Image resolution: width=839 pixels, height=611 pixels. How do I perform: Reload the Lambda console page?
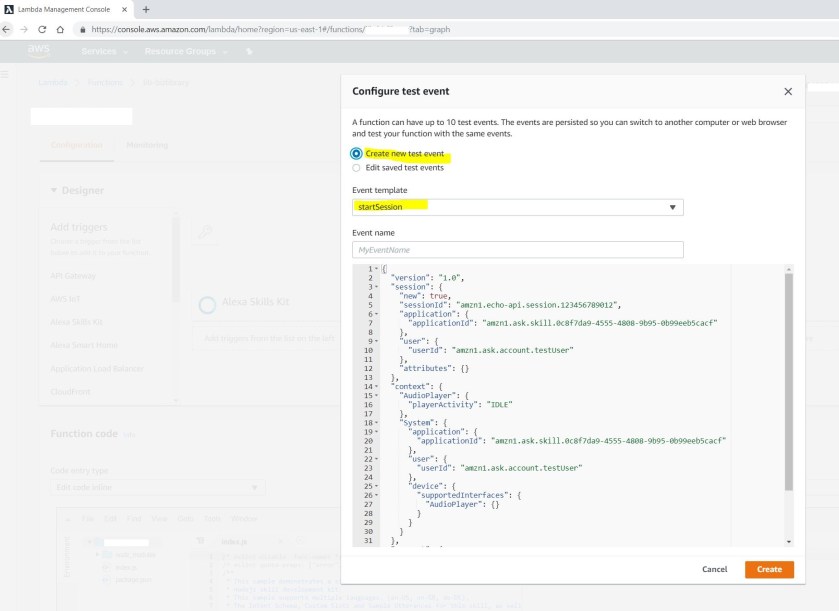42,29
